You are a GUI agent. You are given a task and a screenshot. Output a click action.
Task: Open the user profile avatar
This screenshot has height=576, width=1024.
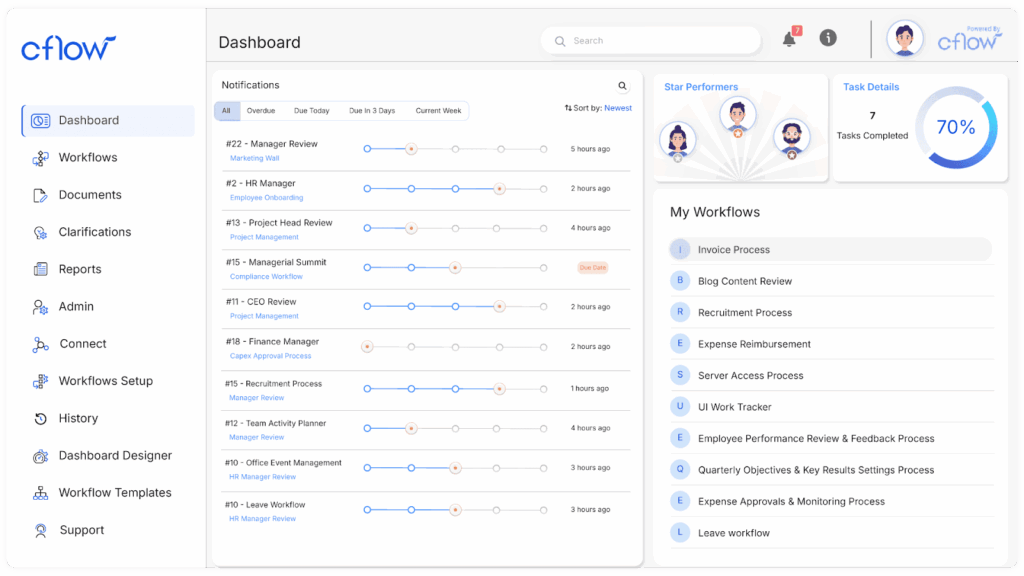pos(905,39)
